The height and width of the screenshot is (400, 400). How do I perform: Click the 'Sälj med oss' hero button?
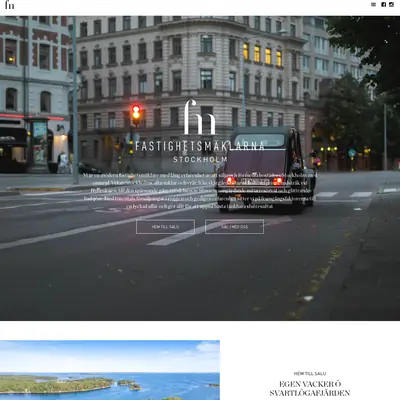234,227
